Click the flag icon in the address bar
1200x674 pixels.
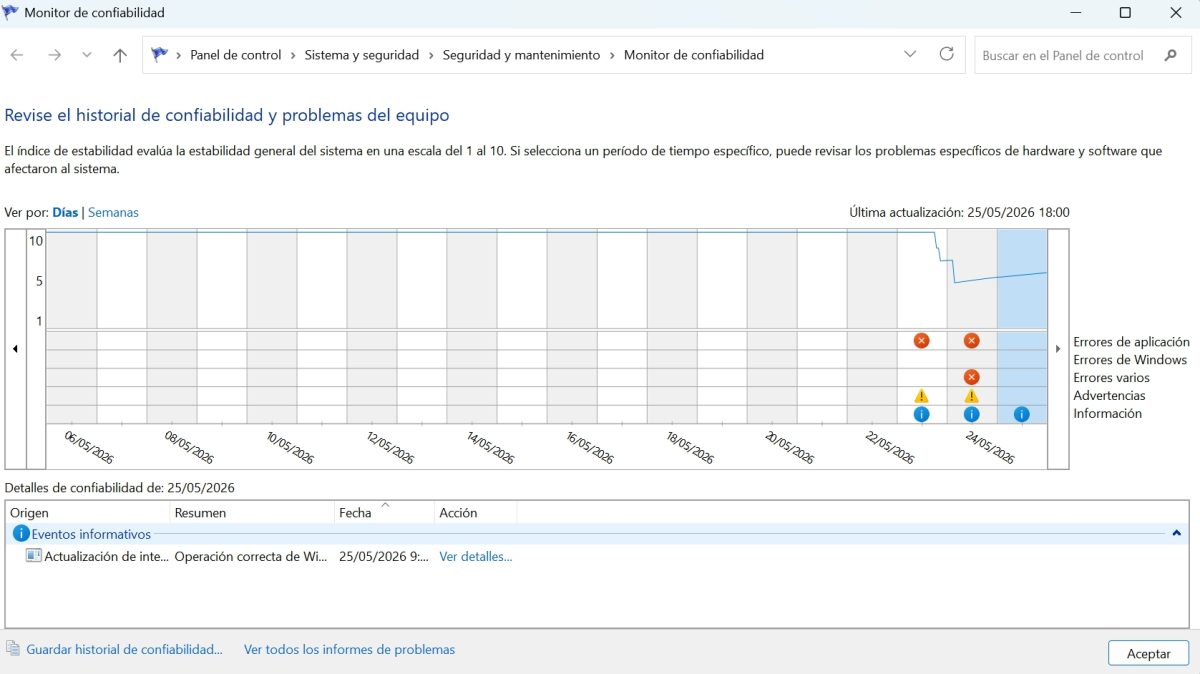(159, 55)
